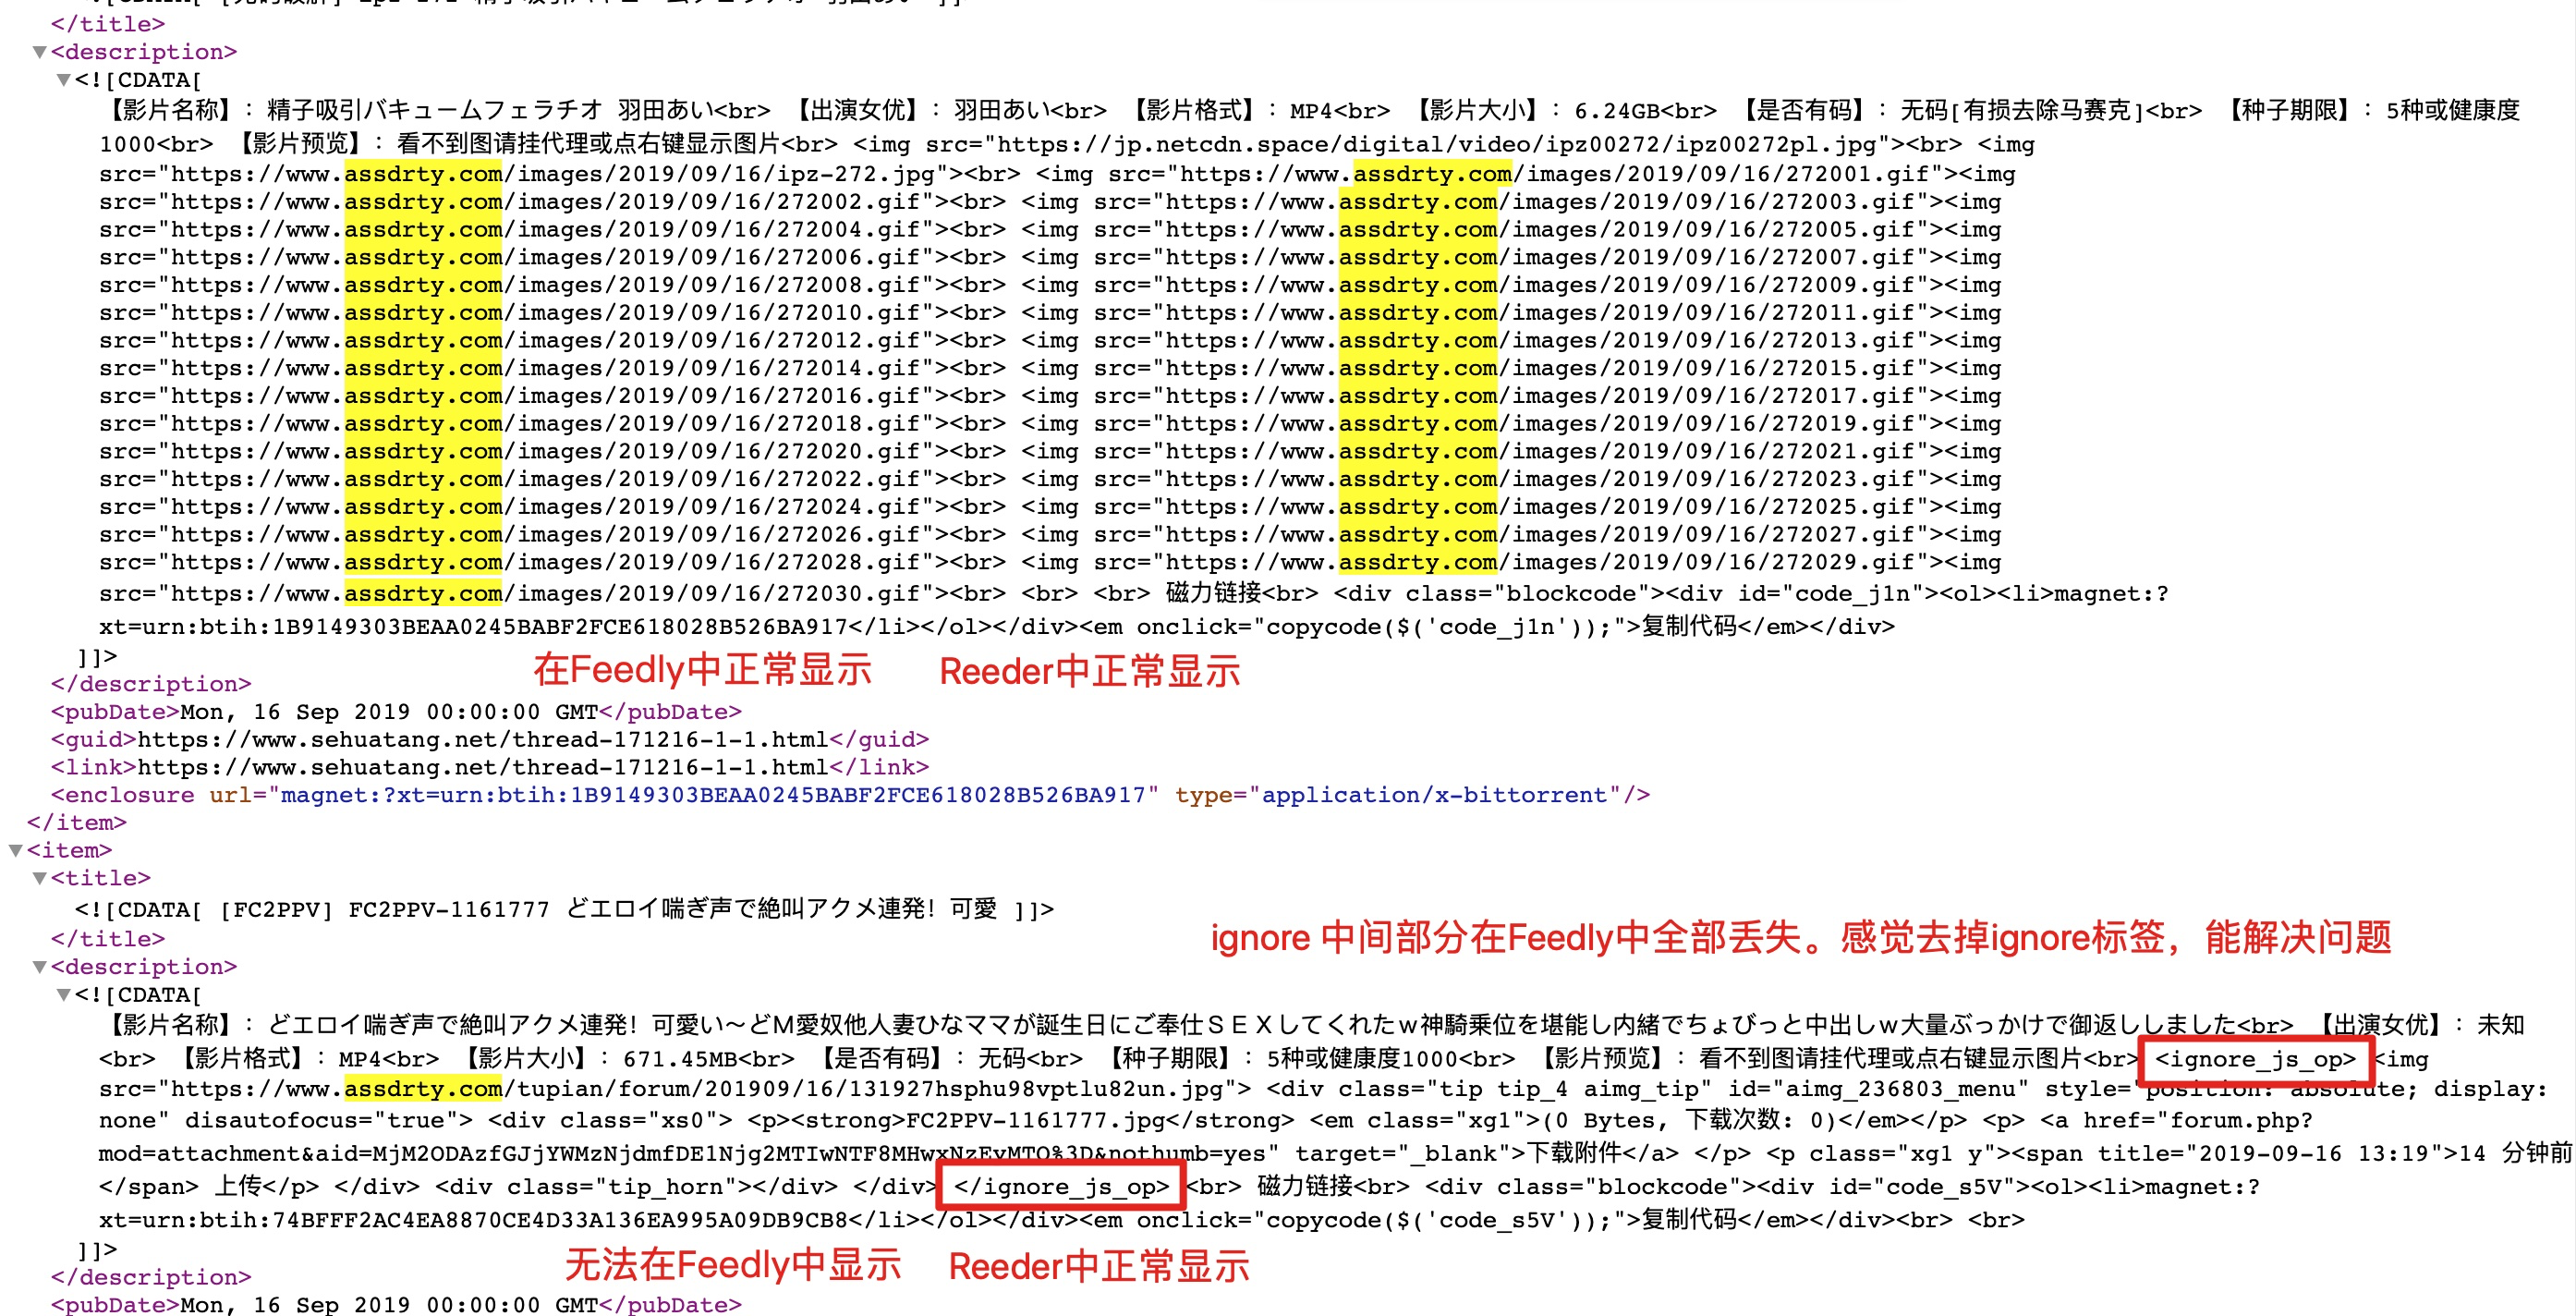Viewport: 2576px width, 1316px height.
Task: Click the 272020.gif image URL
Action: pyautogui.click(x=546, y=452)
